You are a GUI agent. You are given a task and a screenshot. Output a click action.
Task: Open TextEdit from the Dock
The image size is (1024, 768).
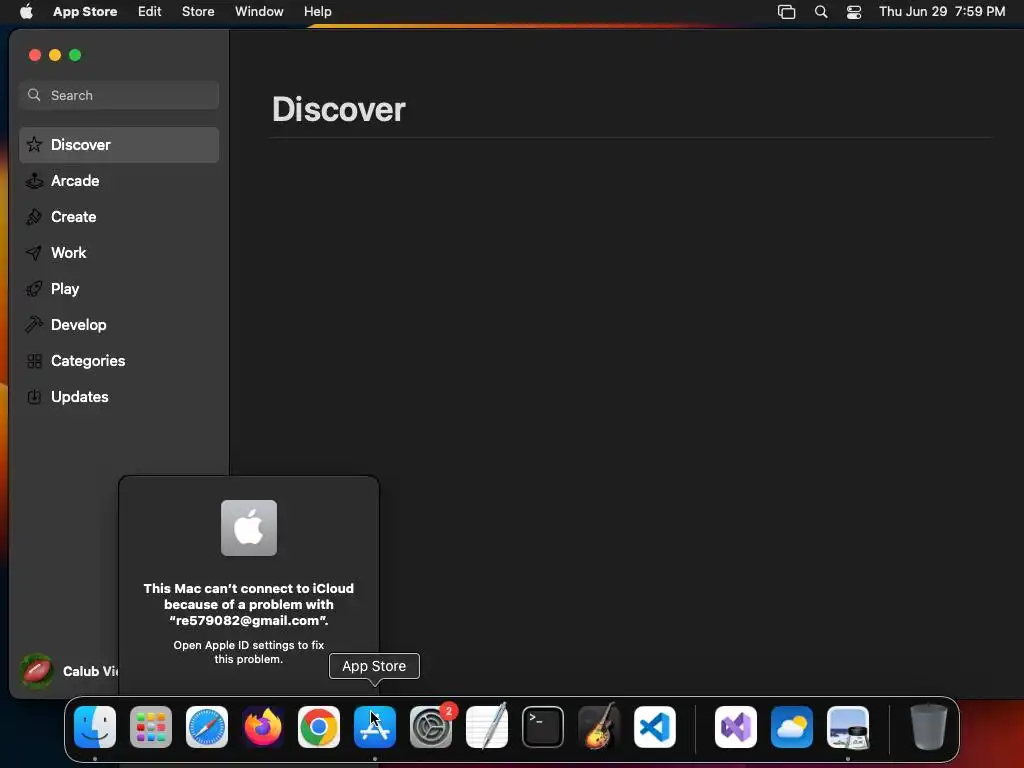(x=487, y=726)
